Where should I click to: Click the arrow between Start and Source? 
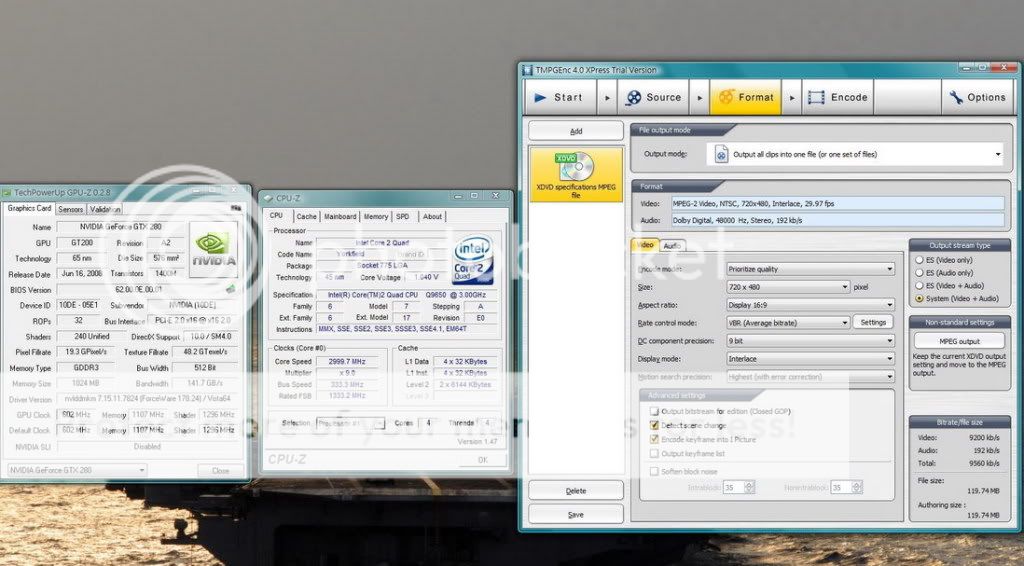pos(607,98)
